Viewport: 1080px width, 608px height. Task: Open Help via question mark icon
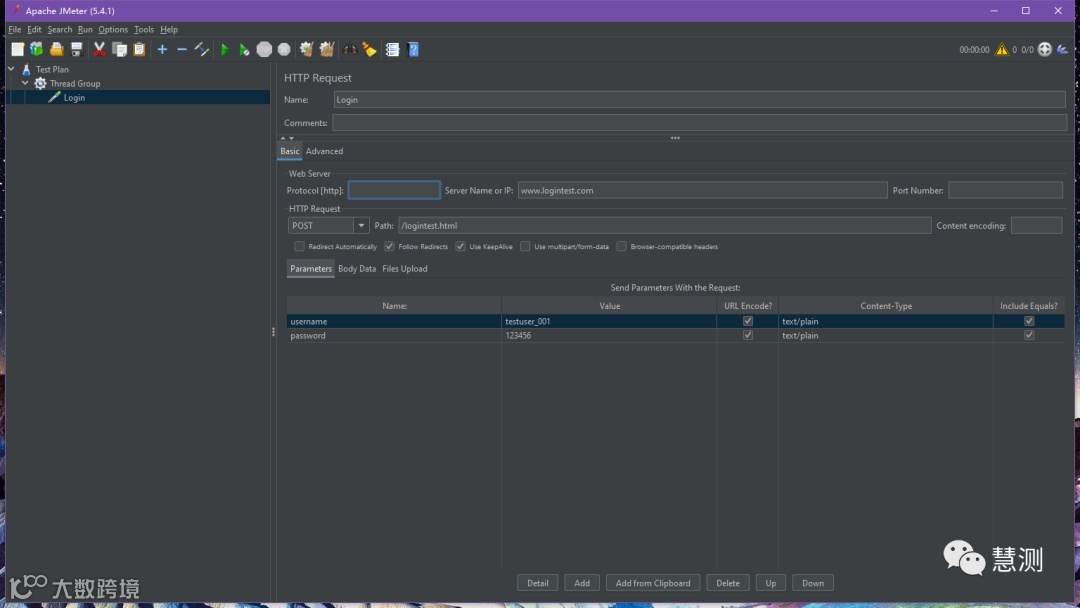click(413, 49)
